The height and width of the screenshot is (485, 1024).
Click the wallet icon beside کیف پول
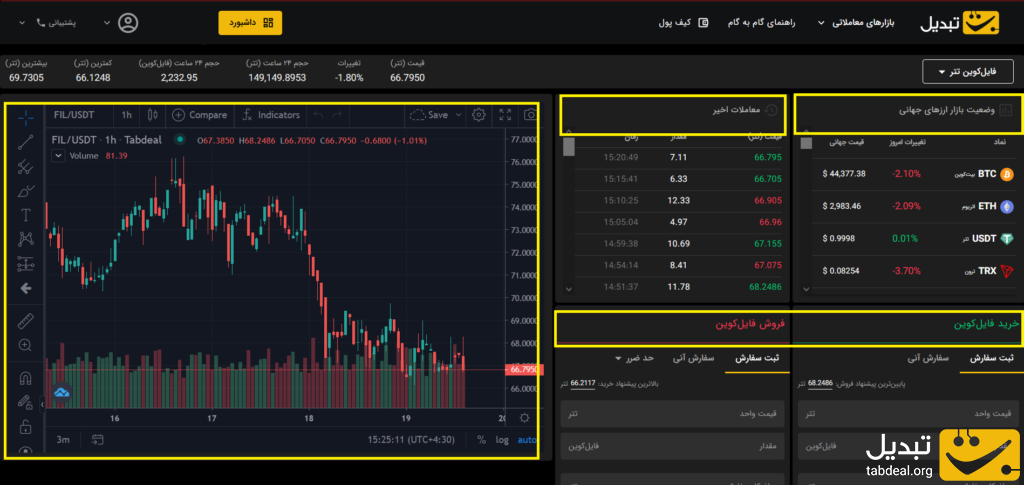tap(703, 23)
